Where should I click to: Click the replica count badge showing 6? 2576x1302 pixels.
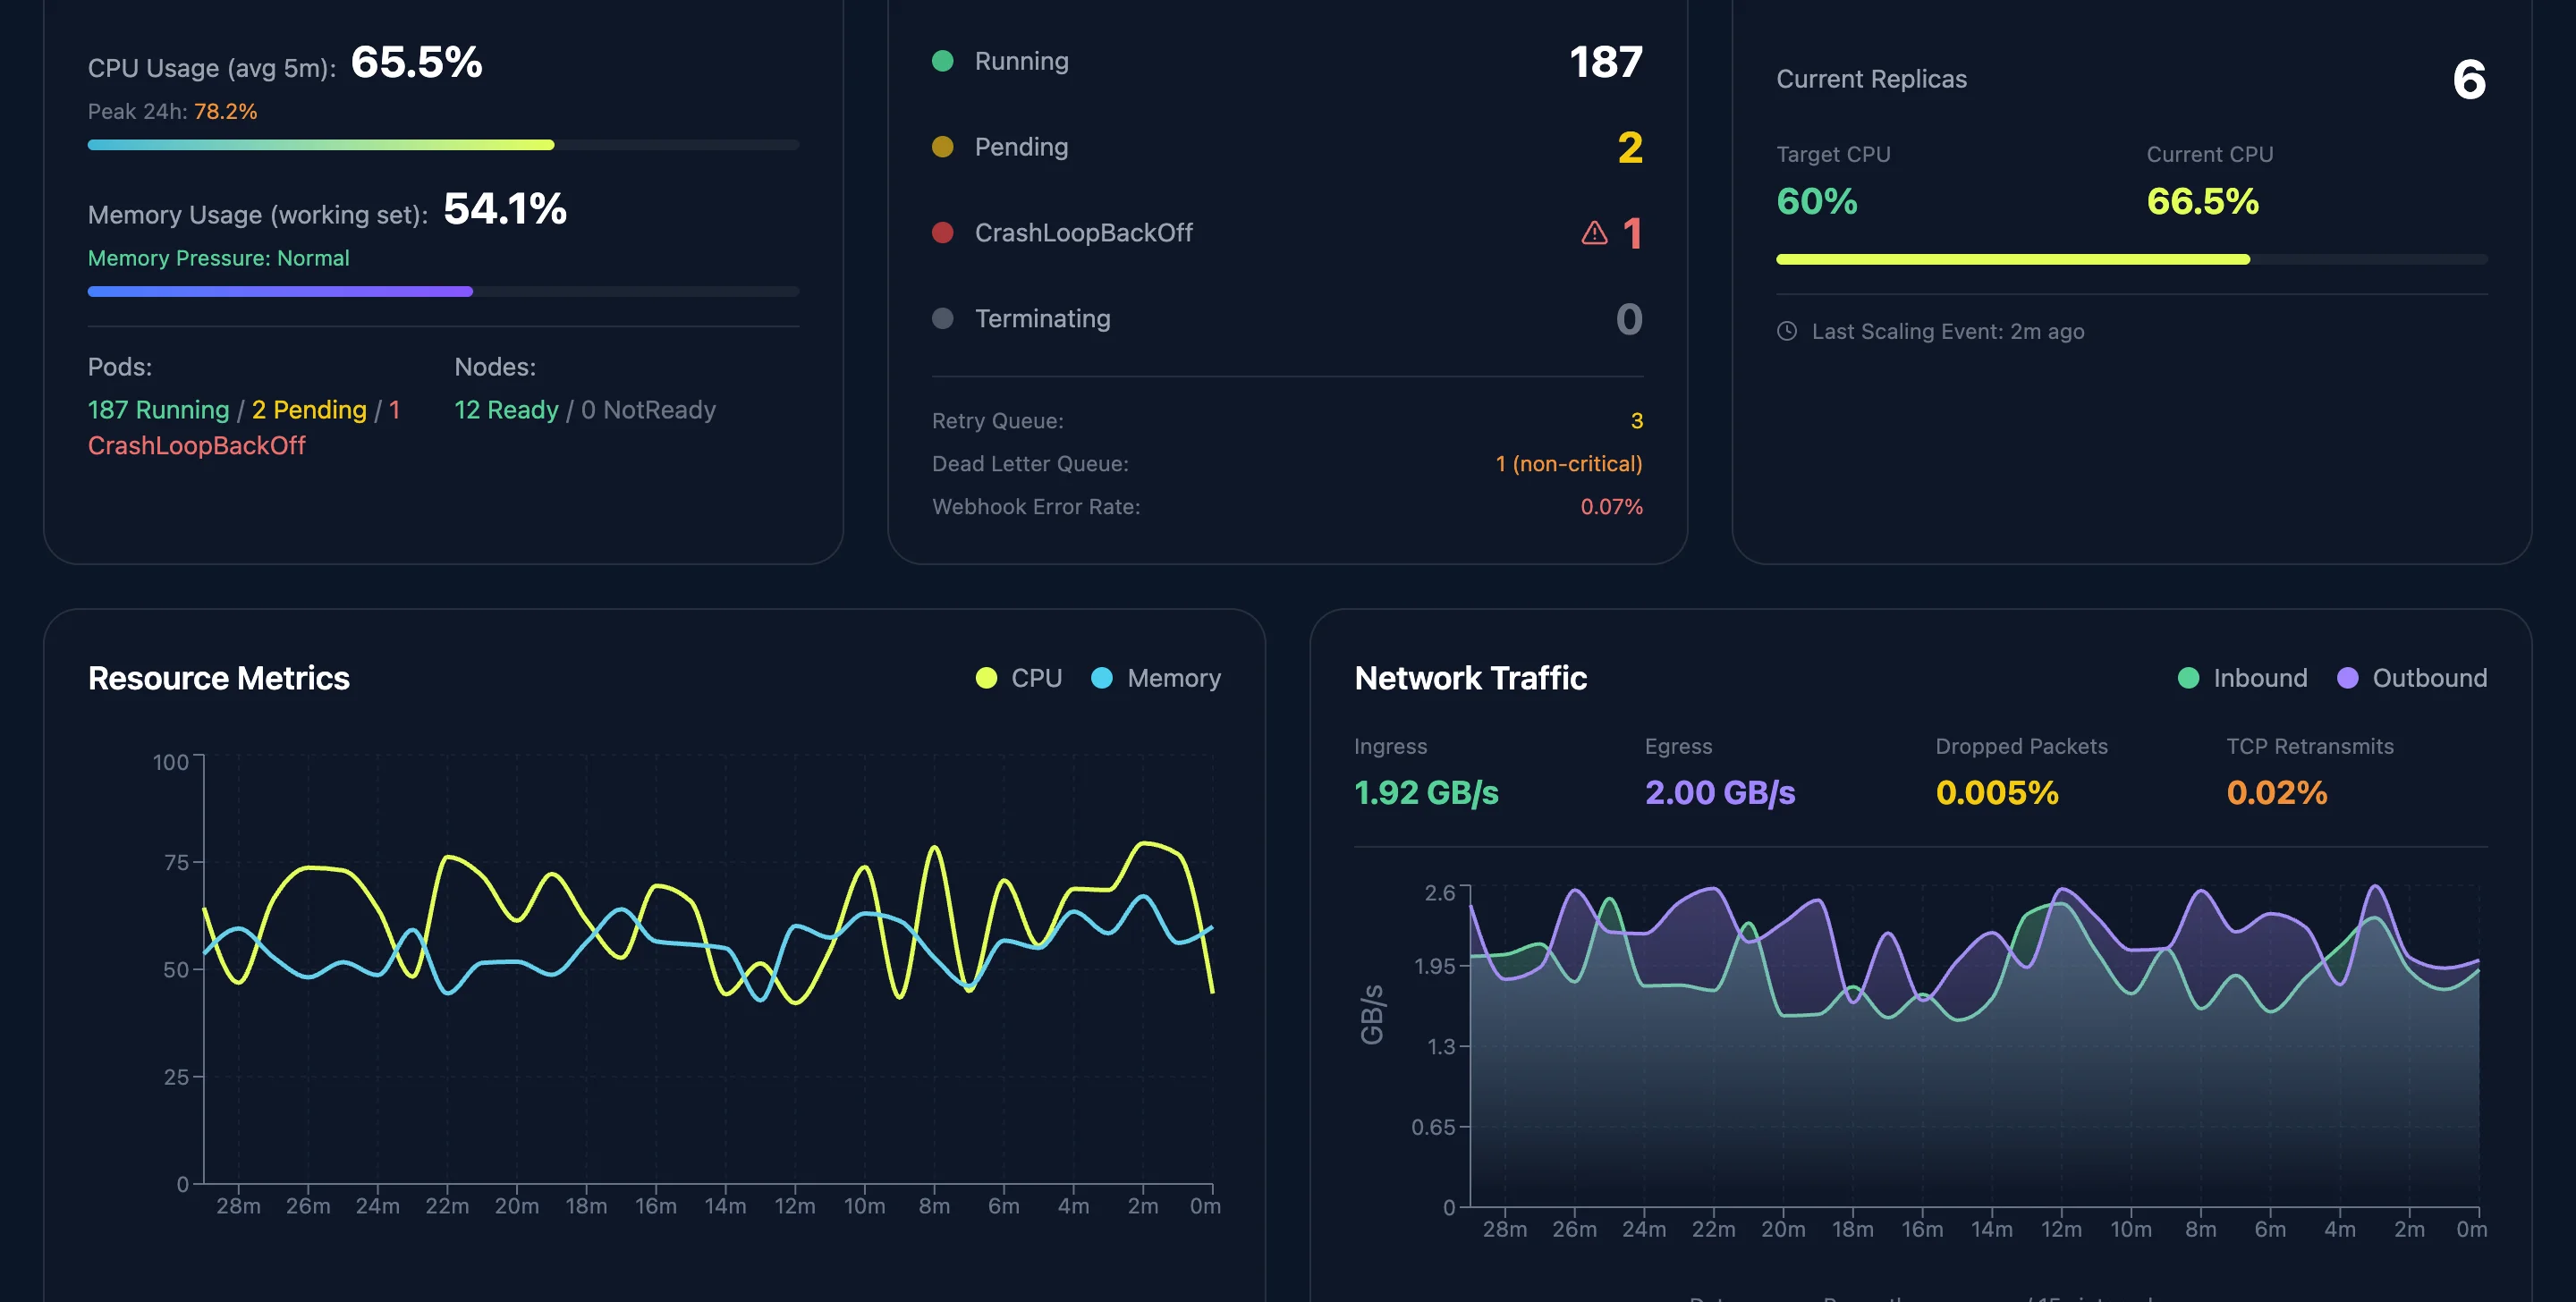pyautogui.click(x=2468, y=80)
